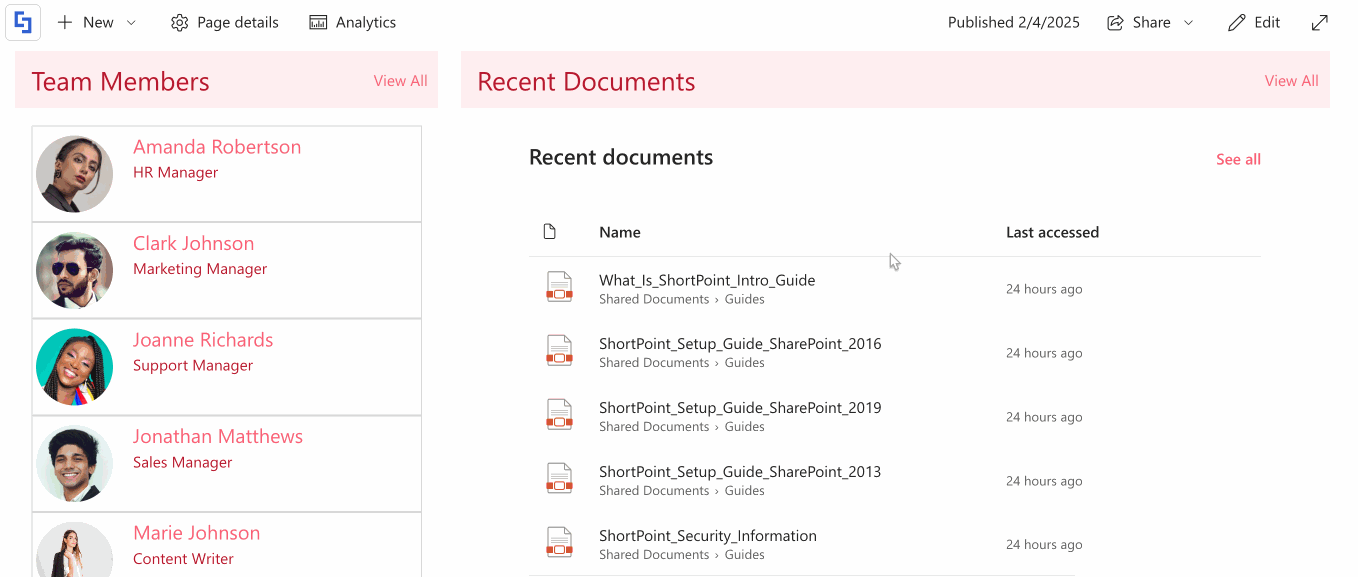Click Guides folder under ShortPoint_Setup_Guide_SharePoint_2016
The image size is (1358, 577).
745,363
